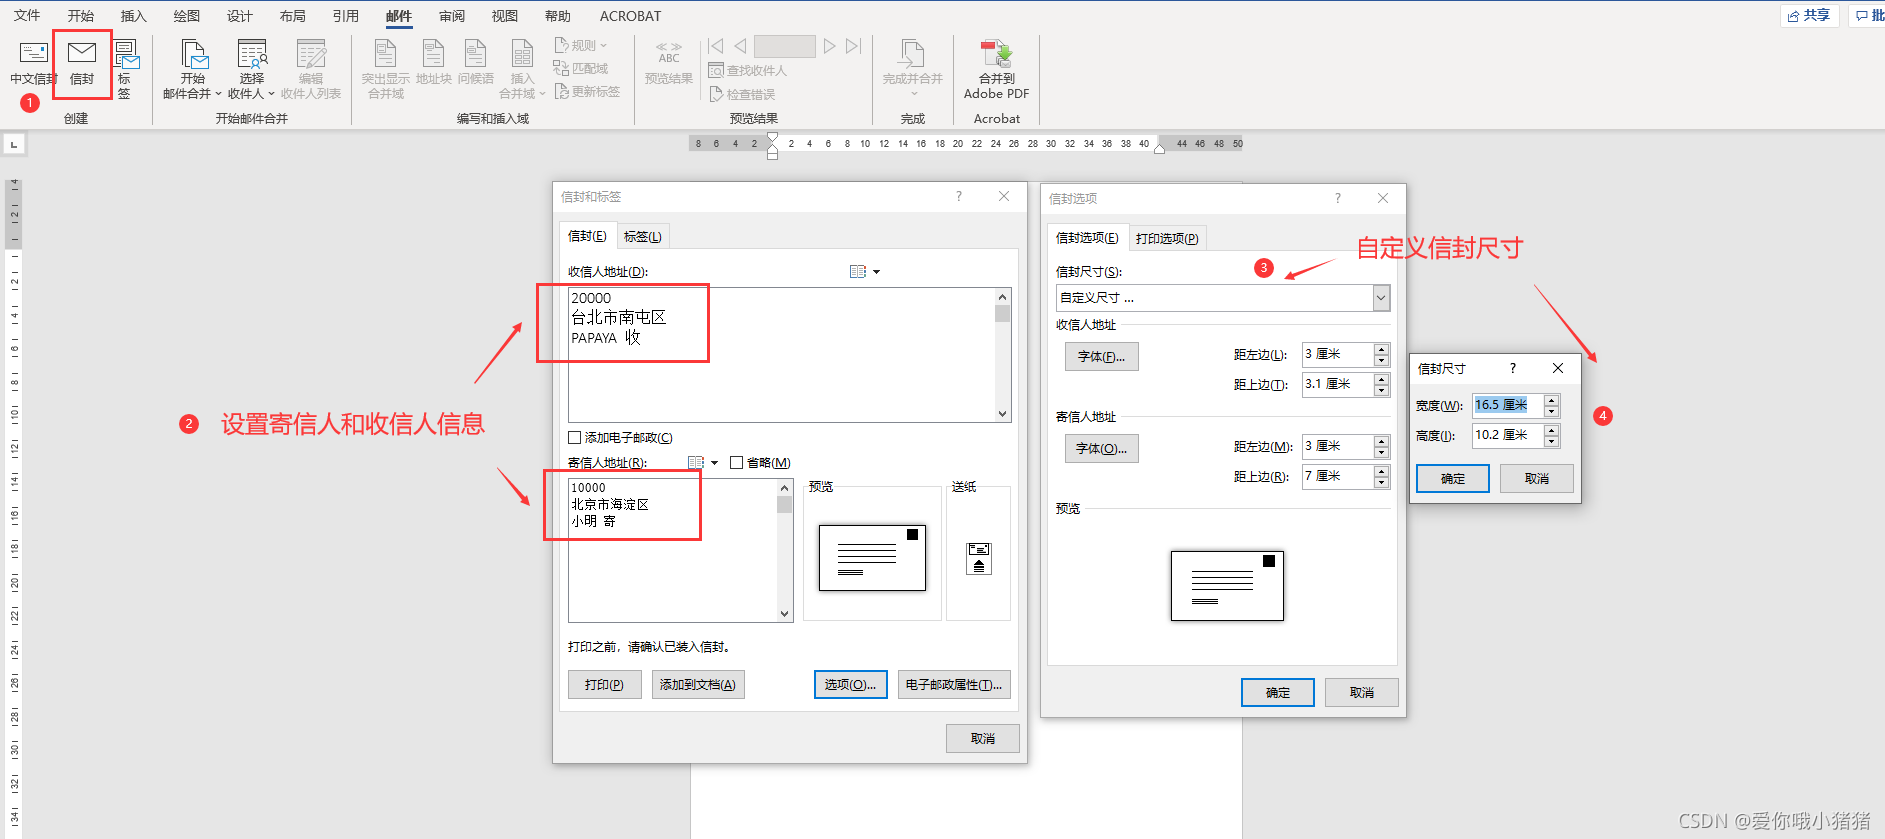Click OK (确定) in Envelope Options dialog
Viewport: 1885px width, 839px height.
tap(1278, 692)
